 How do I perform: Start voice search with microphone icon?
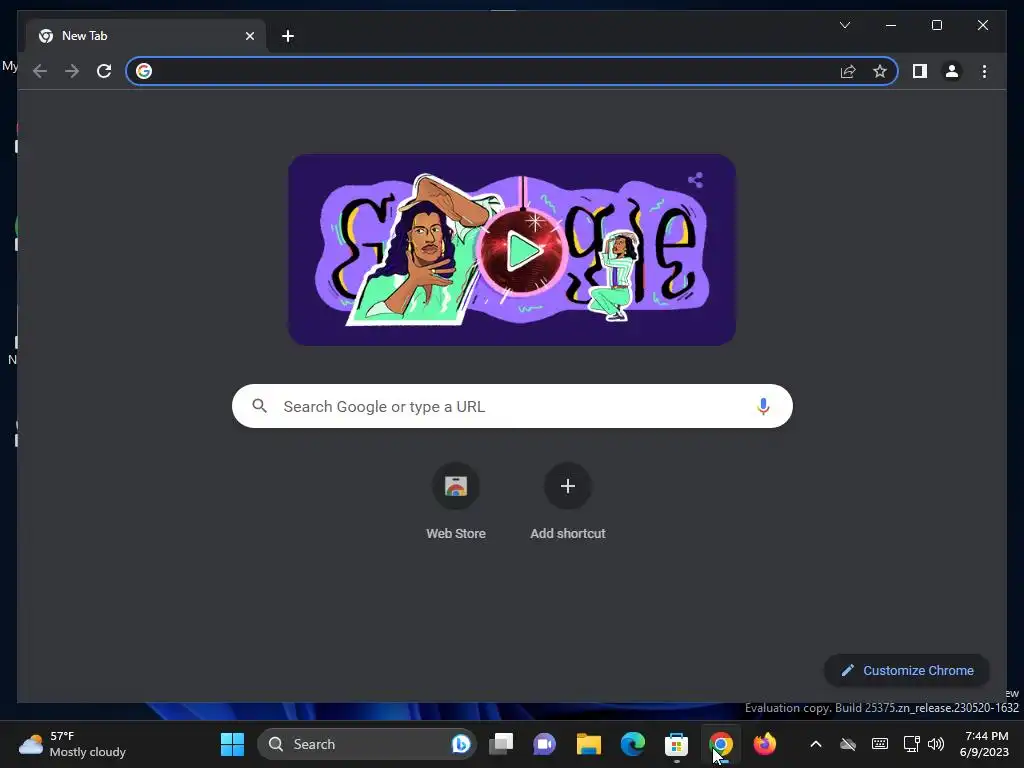(x=762, y=406)
